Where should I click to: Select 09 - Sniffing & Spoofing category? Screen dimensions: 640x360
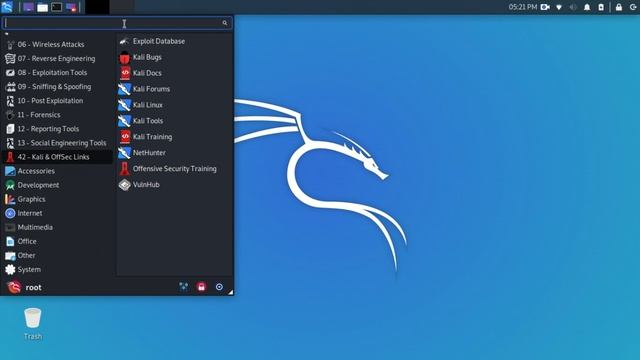tap(57, 87)
